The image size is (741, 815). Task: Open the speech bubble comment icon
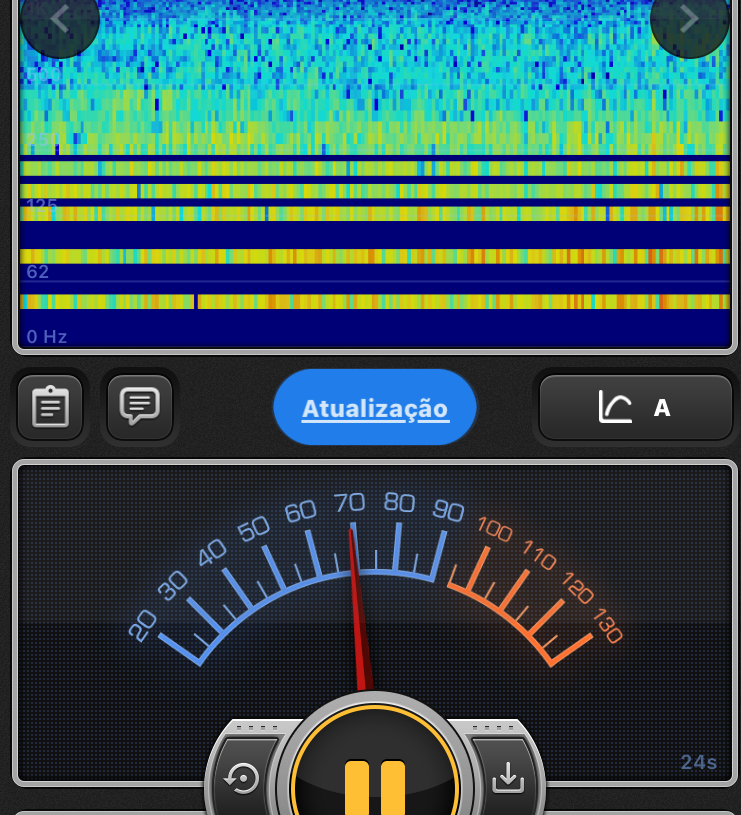click(x=140, y=406)
